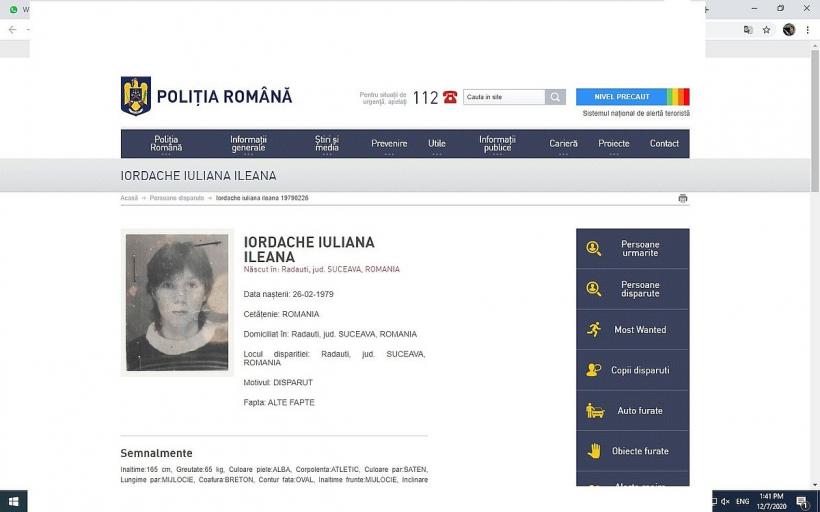The height and width of the screenshot is (512, 820).
Task: Open the Informații publice menu
Action: (497, 143)
